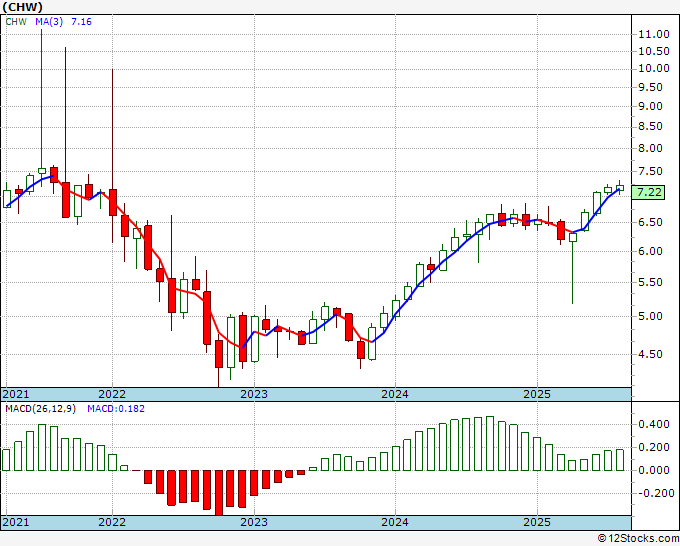
Task: Click the 5.00 price axis label
Action: click(x=651, y=316)
